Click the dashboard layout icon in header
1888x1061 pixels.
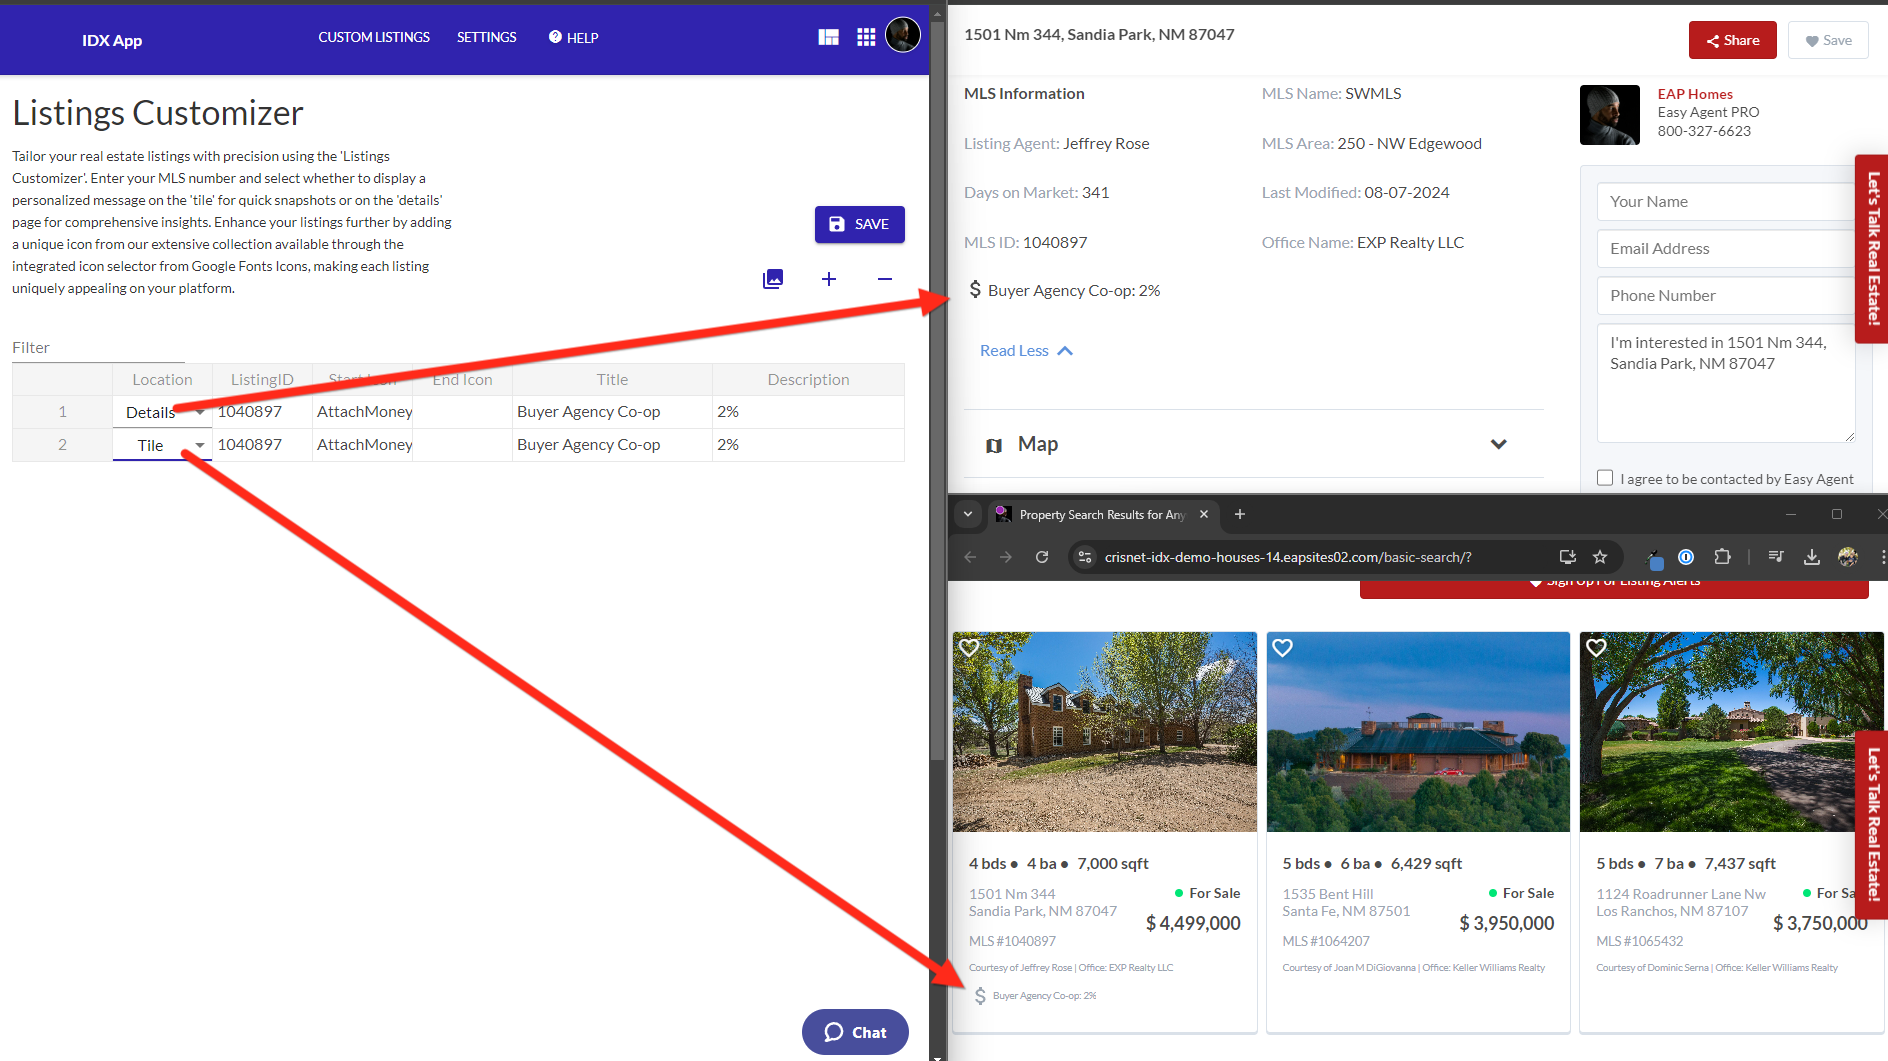[x=828, y=37]
